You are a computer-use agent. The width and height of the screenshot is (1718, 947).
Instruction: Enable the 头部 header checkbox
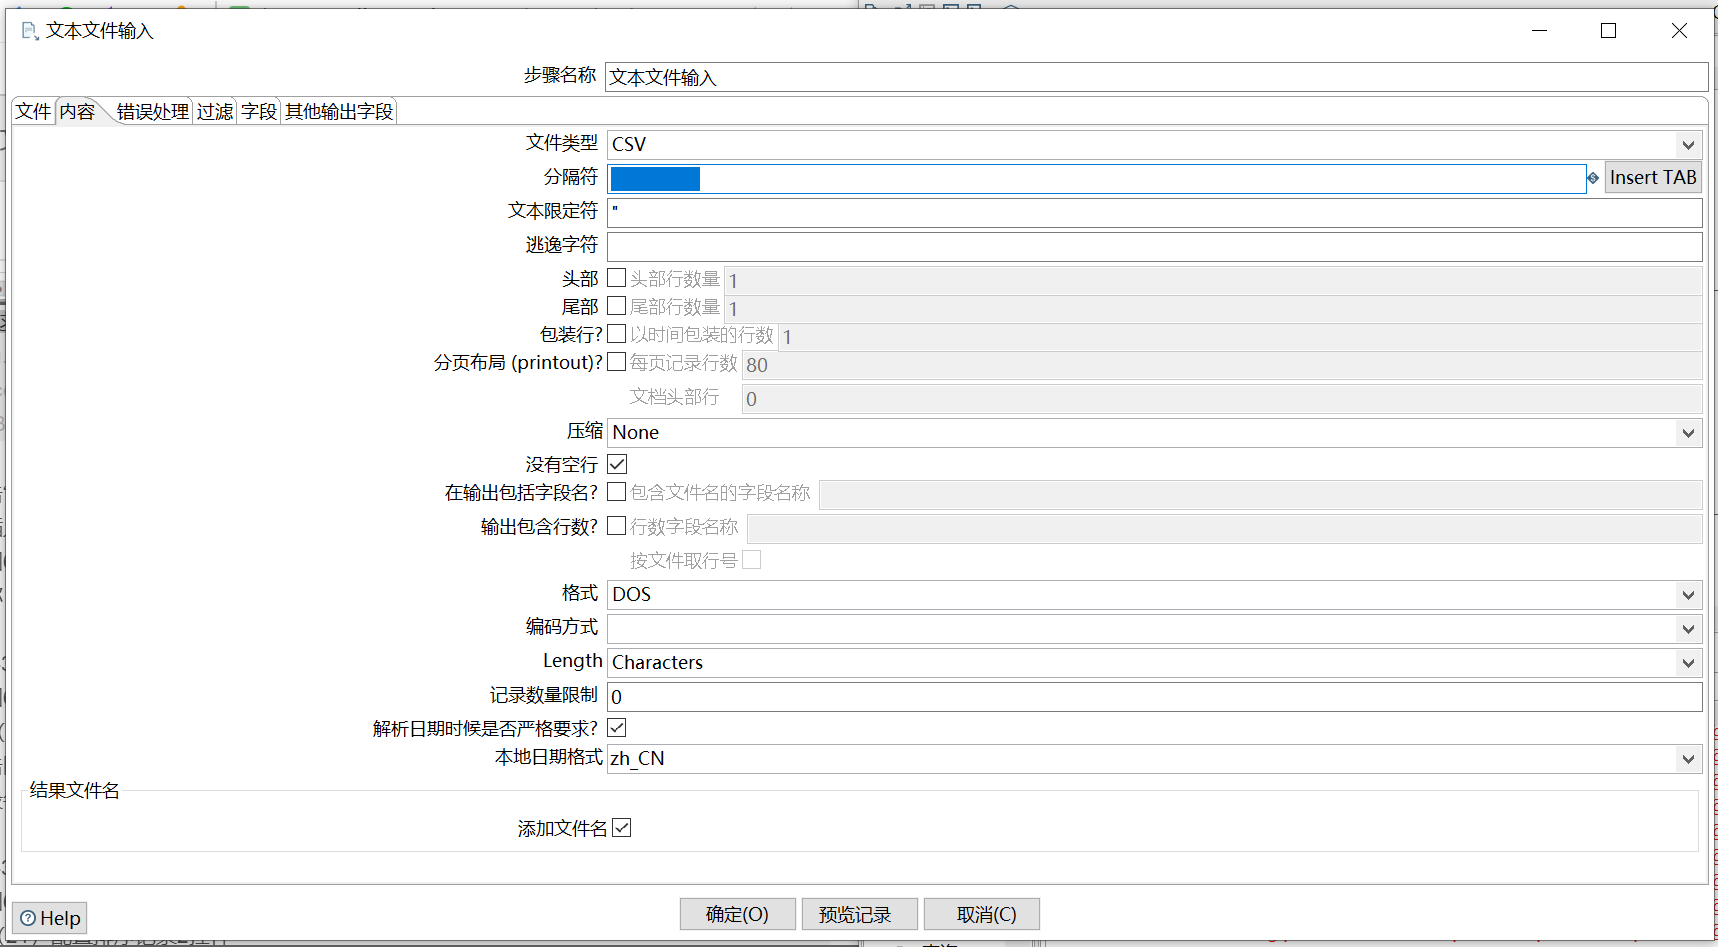coord(617,278)
